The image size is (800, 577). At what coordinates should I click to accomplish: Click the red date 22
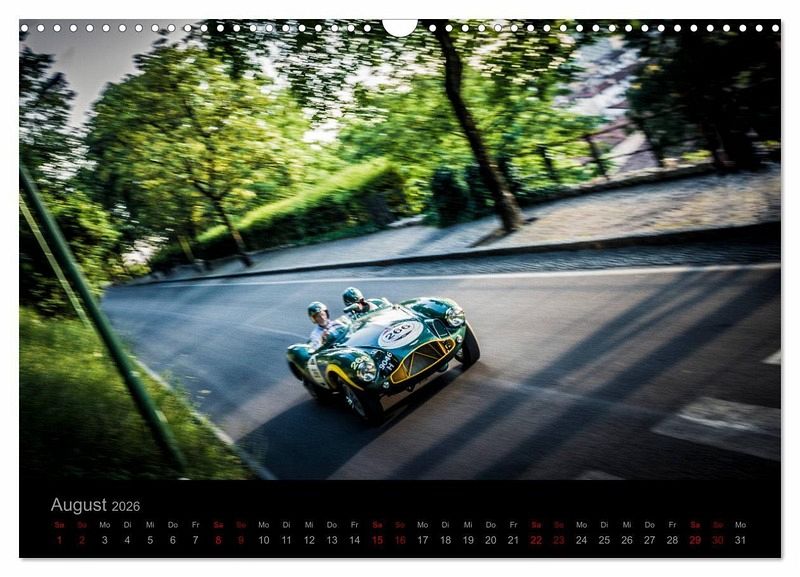point(536,540)
